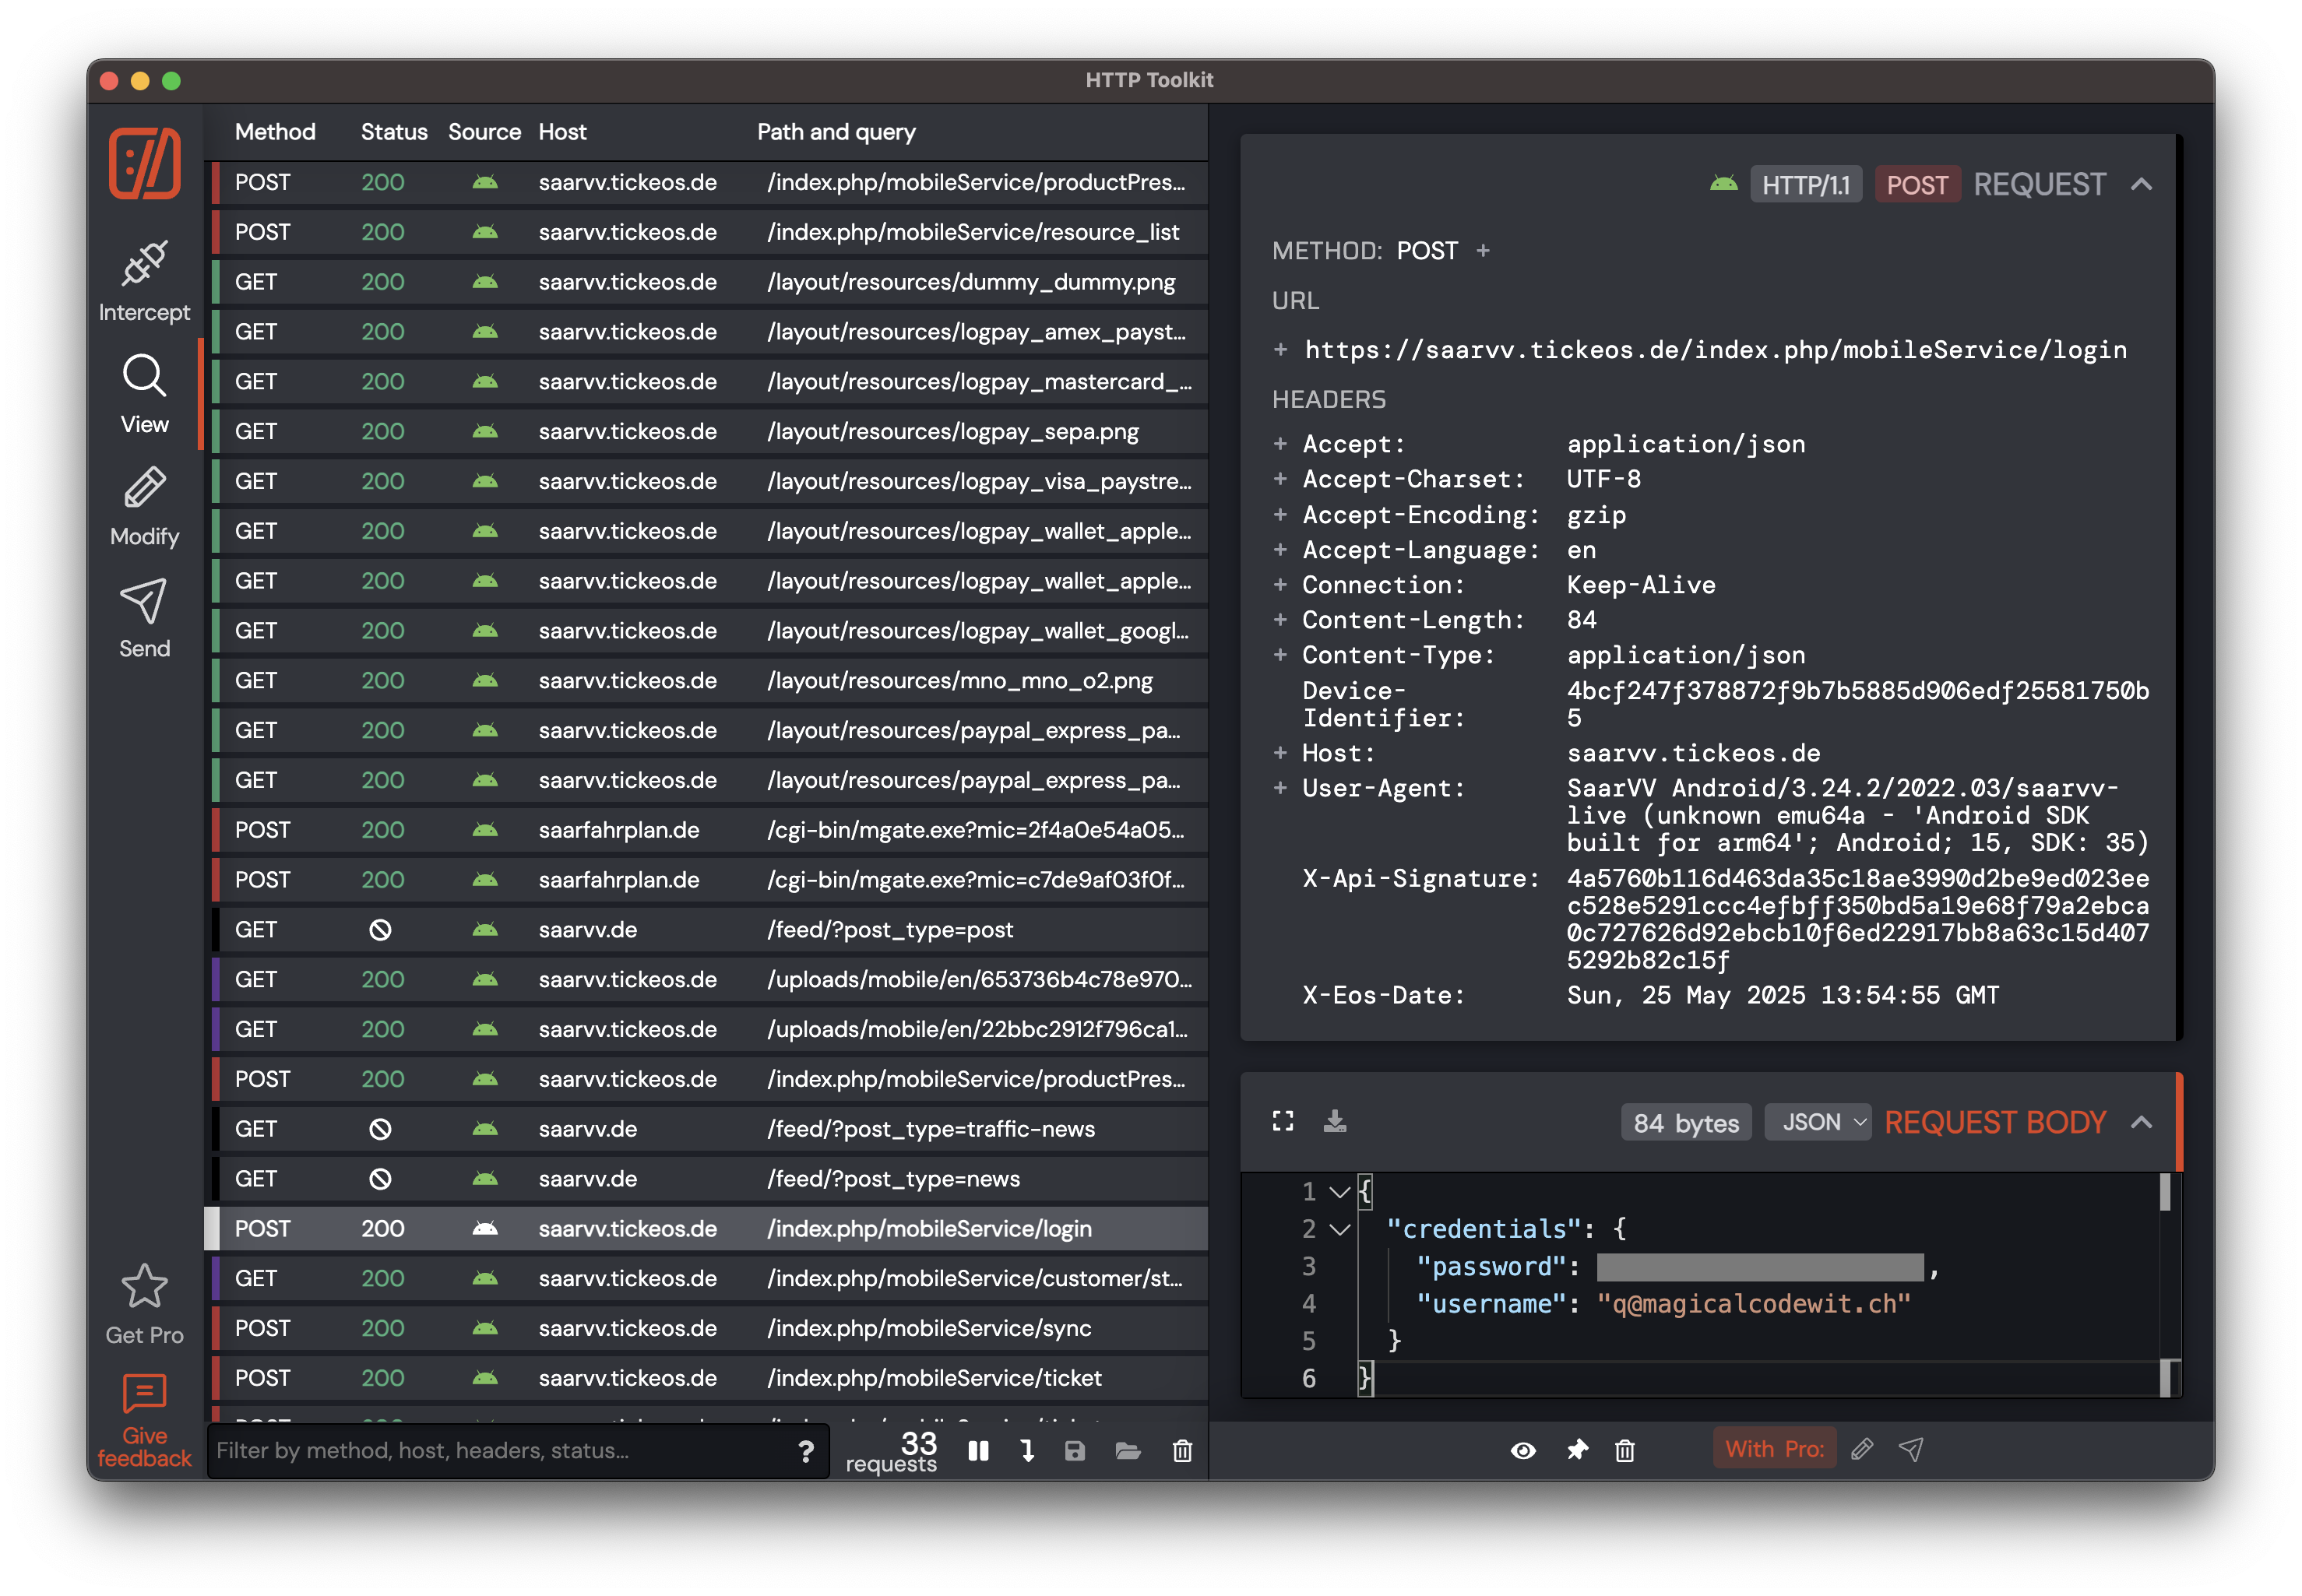Click the Give feedback icon

coord(144,1394)
